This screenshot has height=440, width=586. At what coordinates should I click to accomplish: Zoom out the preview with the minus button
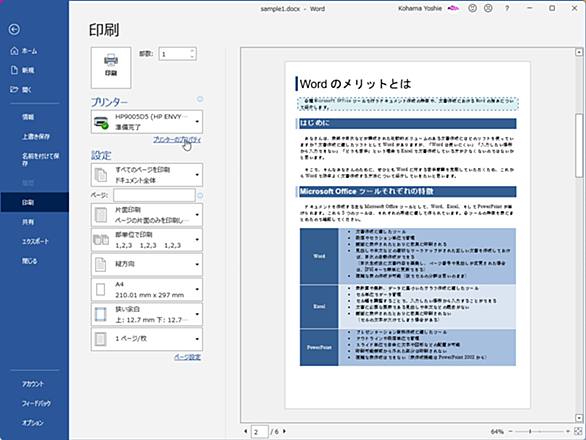511,431
